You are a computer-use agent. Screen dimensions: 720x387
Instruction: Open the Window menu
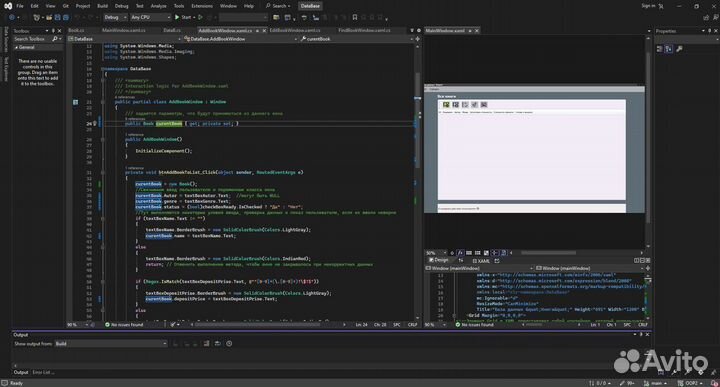tap(228, 6)
